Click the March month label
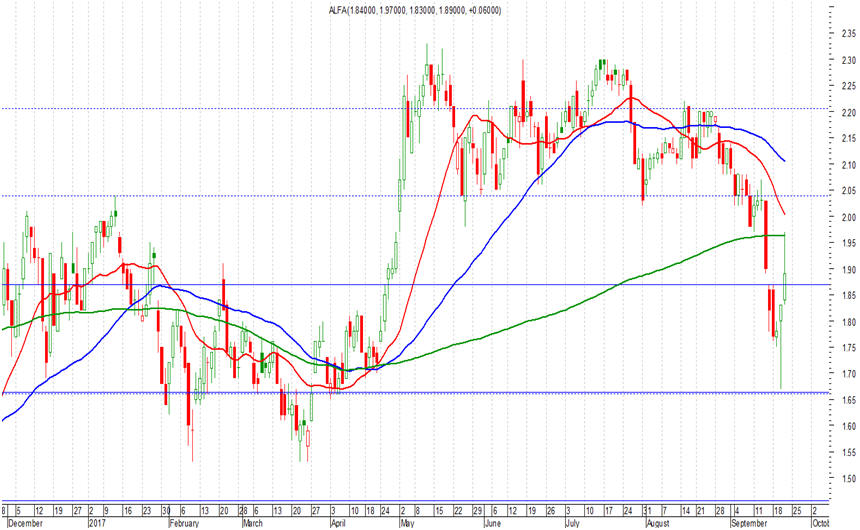 [252, 523]
